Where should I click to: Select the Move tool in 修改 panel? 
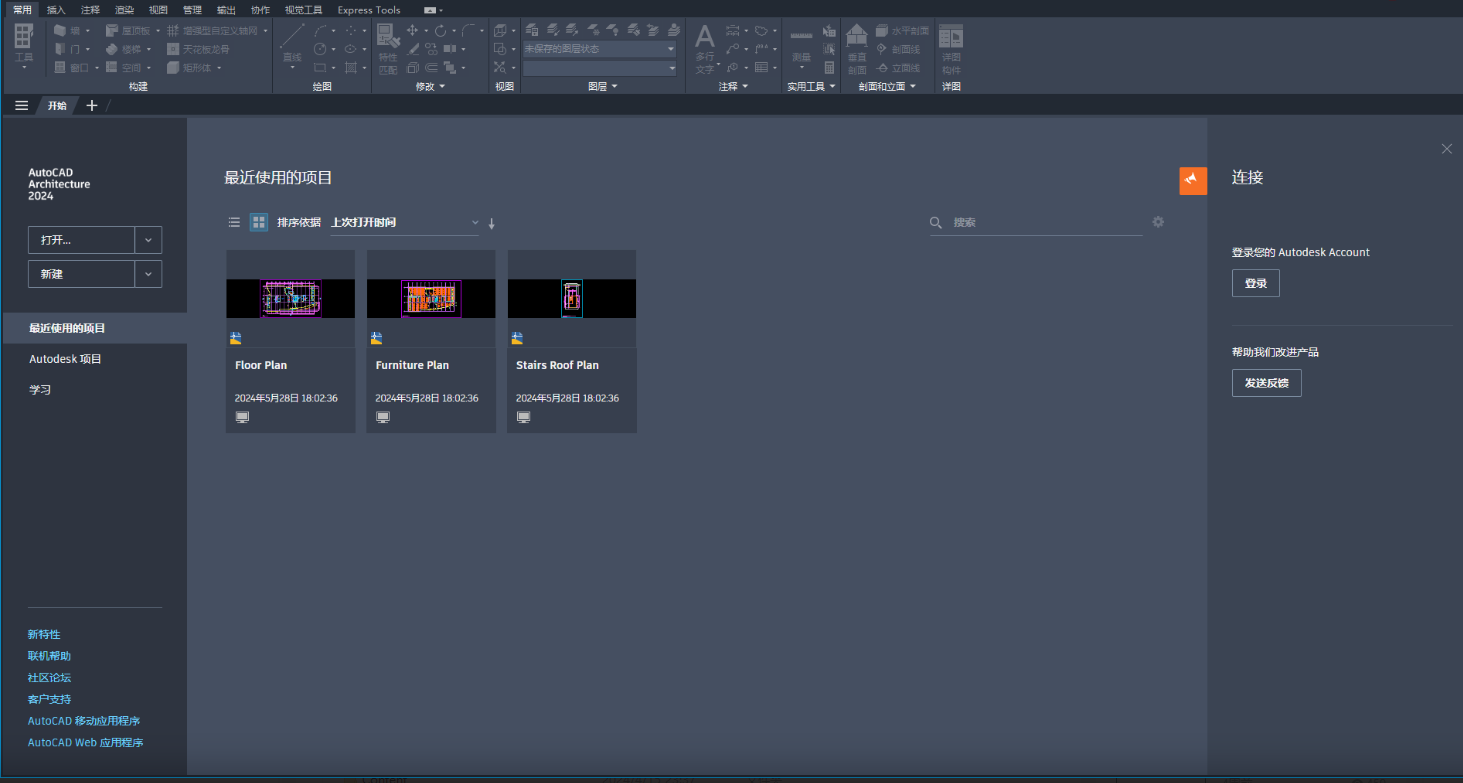click(x=412, y=30)
